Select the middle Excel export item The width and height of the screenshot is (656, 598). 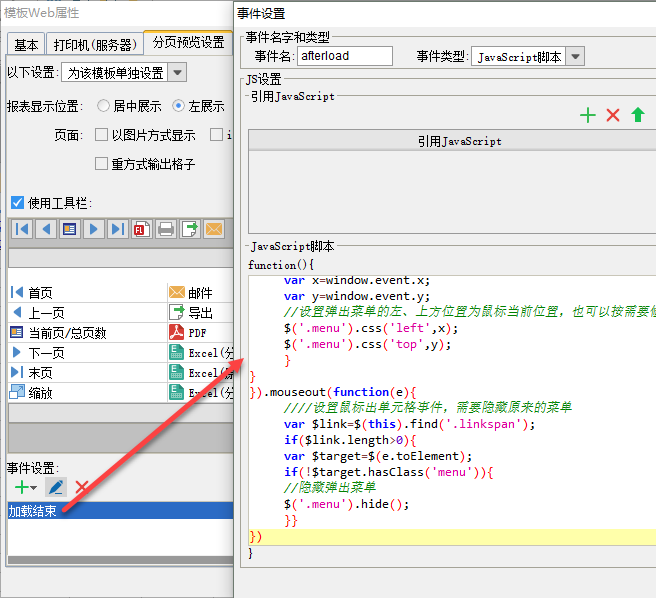click(x=201, y=372)
